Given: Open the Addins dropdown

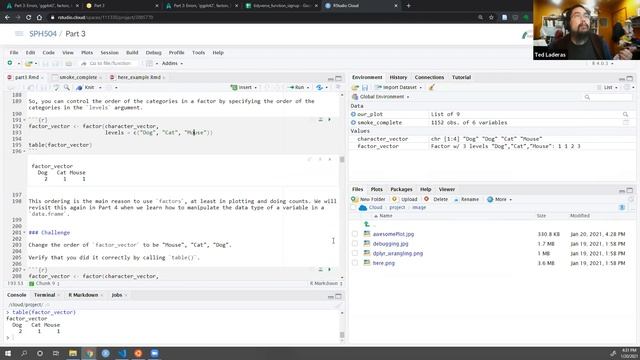Looking at the screenshot, I should pyautogui.click(x=172, y=63).
